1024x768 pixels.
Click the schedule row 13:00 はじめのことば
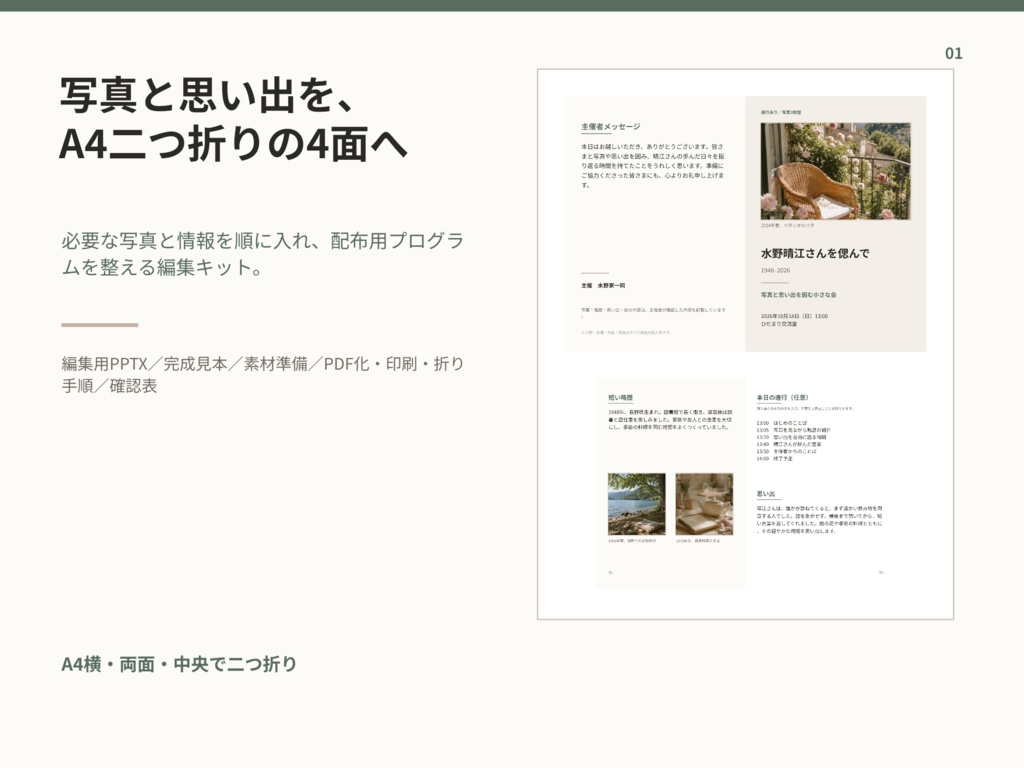pos(781,423)
